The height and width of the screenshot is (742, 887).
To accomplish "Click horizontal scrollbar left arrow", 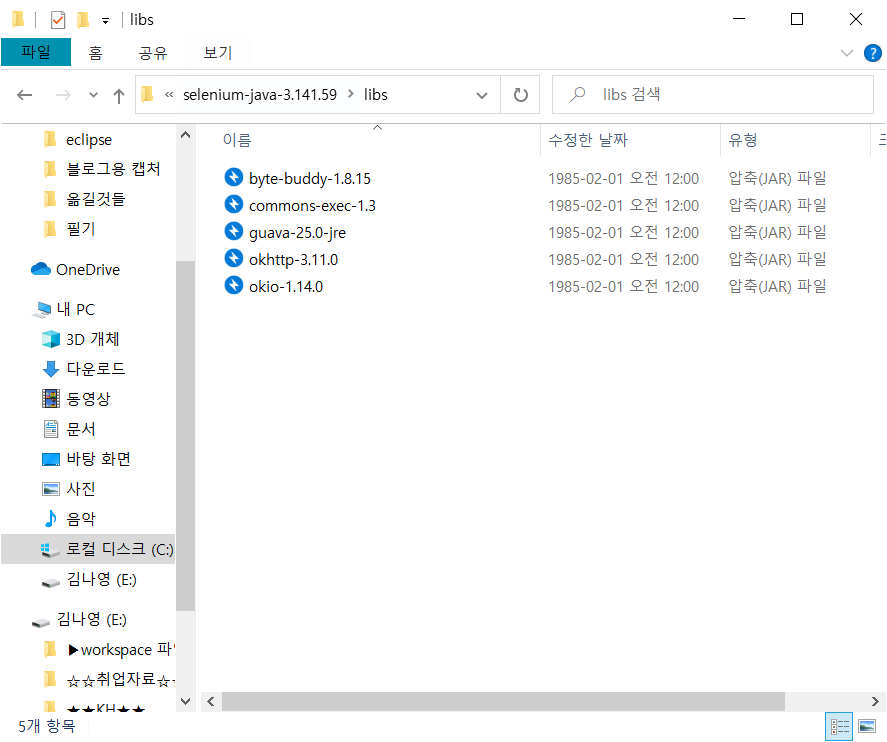I will 210,701.
